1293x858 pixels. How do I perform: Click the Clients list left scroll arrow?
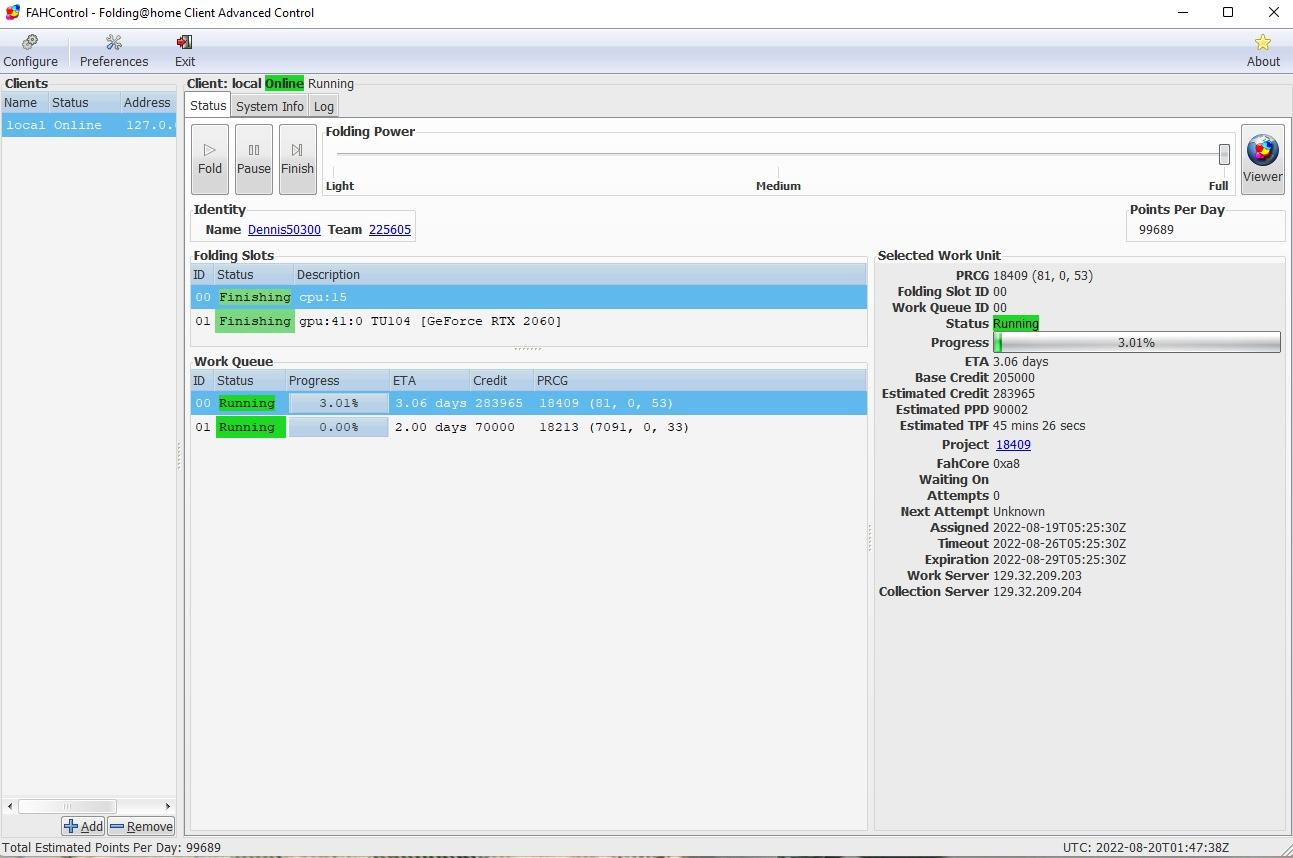point(11,806)
